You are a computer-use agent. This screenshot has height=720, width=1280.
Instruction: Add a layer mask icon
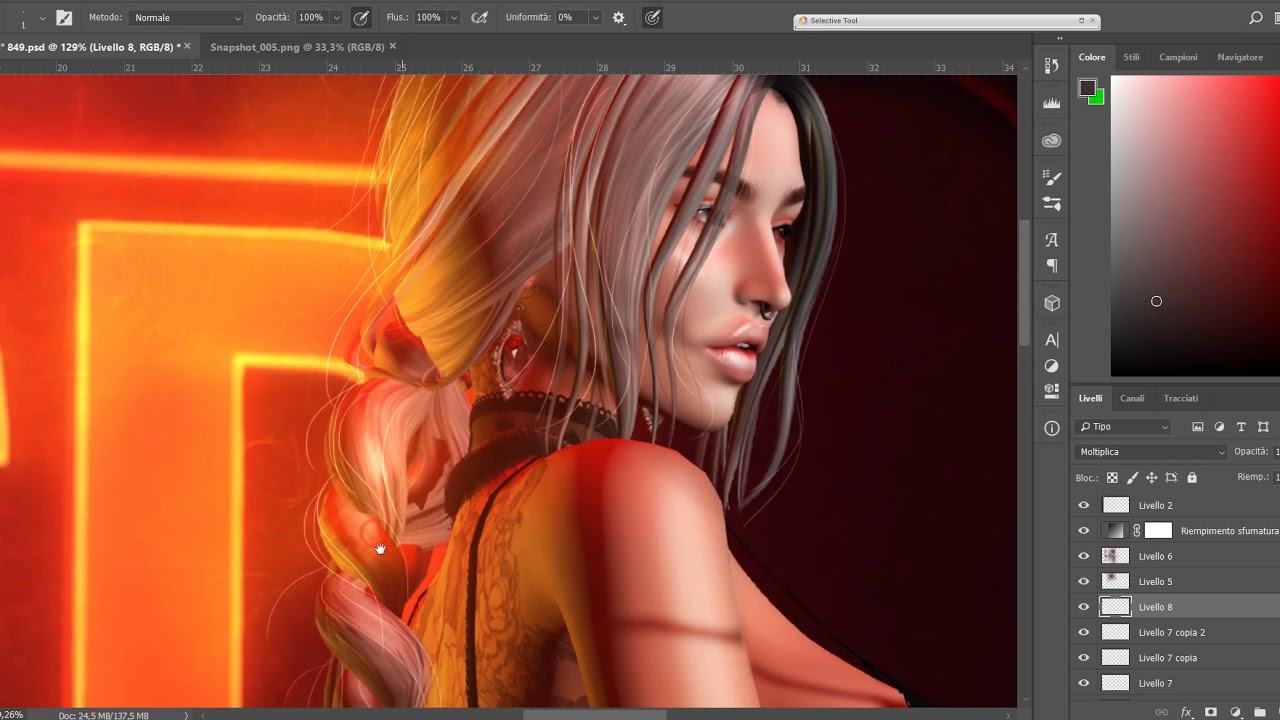[x=1211, y=712]
